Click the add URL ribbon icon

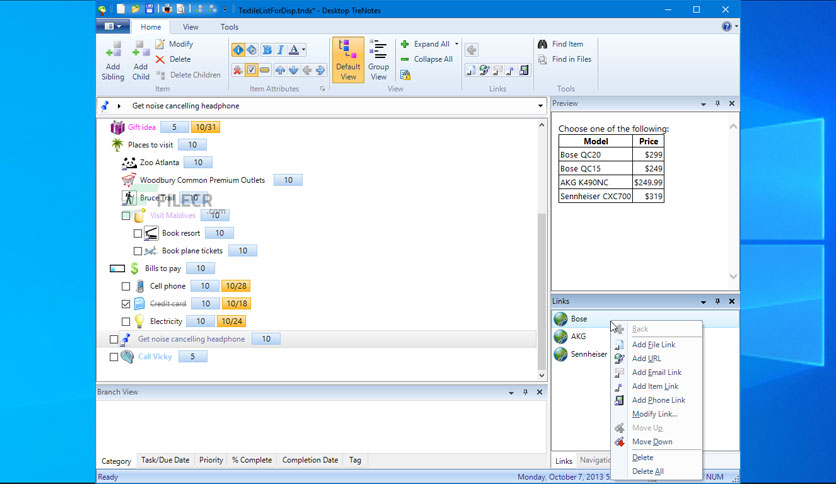click(484, 70)
